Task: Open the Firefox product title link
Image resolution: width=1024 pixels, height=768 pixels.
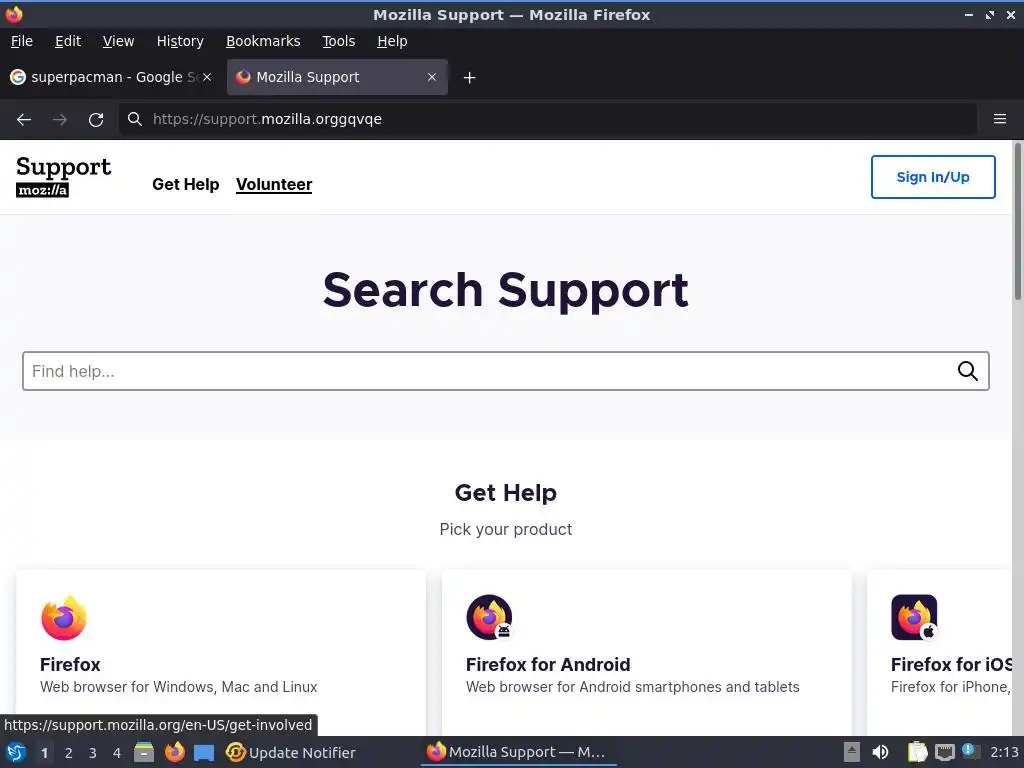Action: (x=70, y=664)
